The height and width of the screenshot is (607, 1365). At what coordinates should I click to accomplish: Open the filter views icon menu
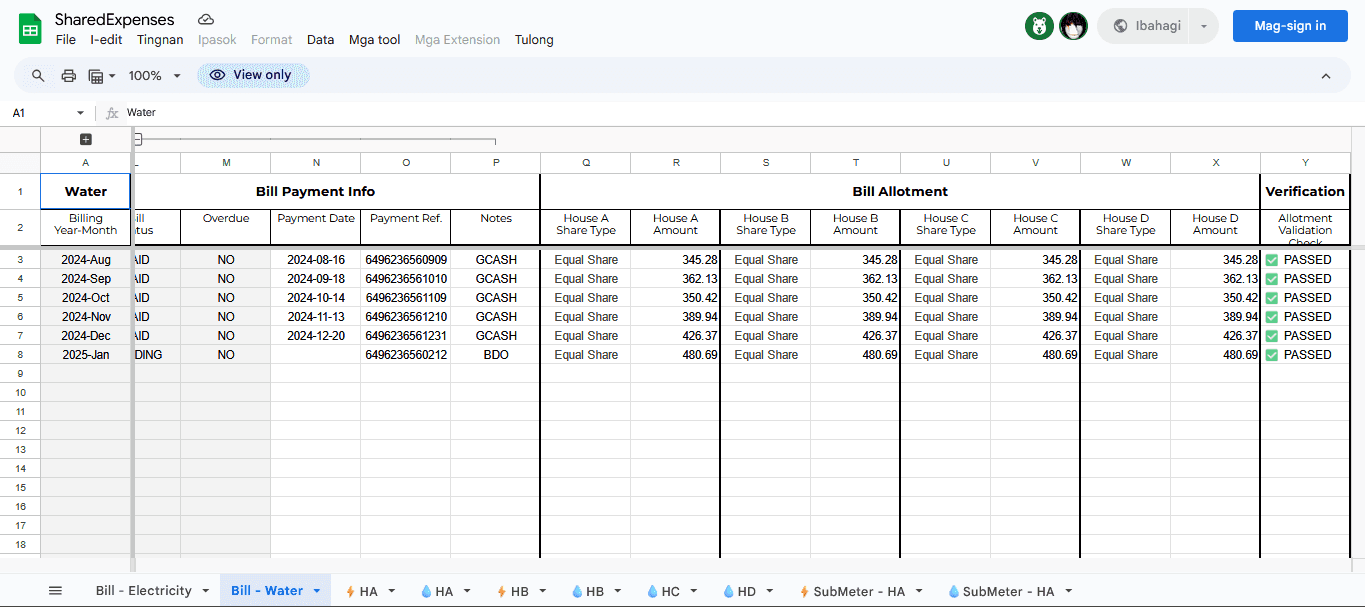pyautogui.click(x=102, y=76)
